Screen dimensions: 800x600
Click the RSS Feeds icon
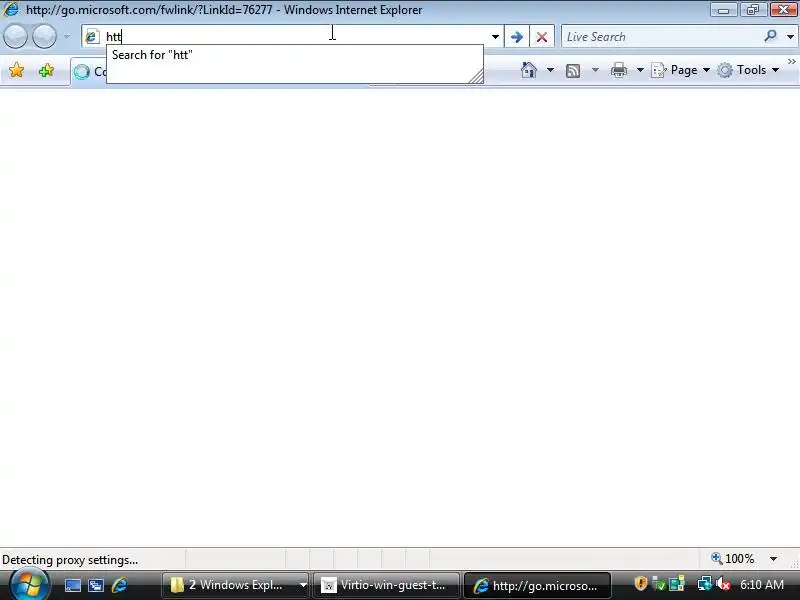point(573,70)
